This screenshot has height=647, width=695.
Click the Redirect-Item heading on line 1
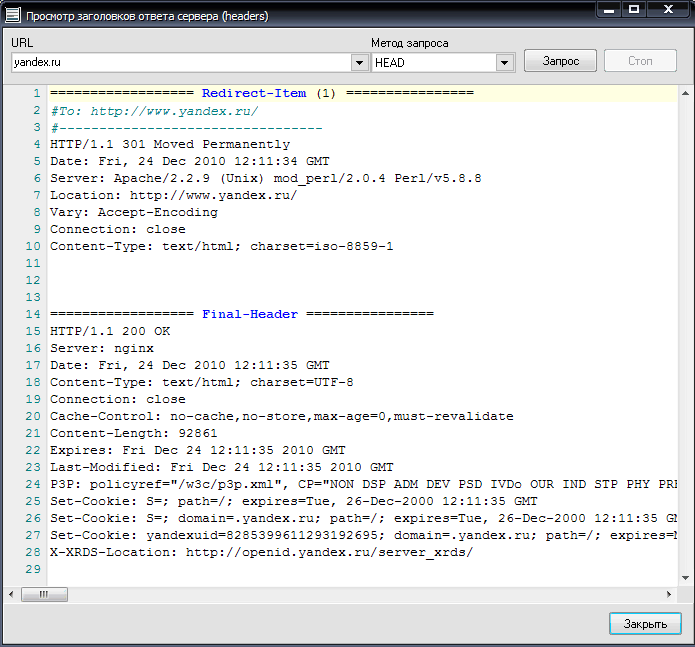point(254,93)
